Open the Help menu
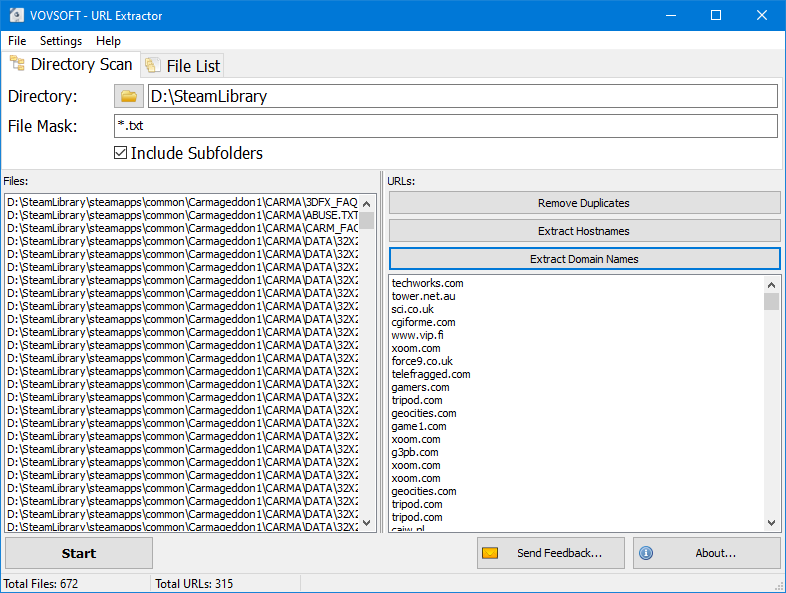 pyautogui.click(x=108, y=41)
